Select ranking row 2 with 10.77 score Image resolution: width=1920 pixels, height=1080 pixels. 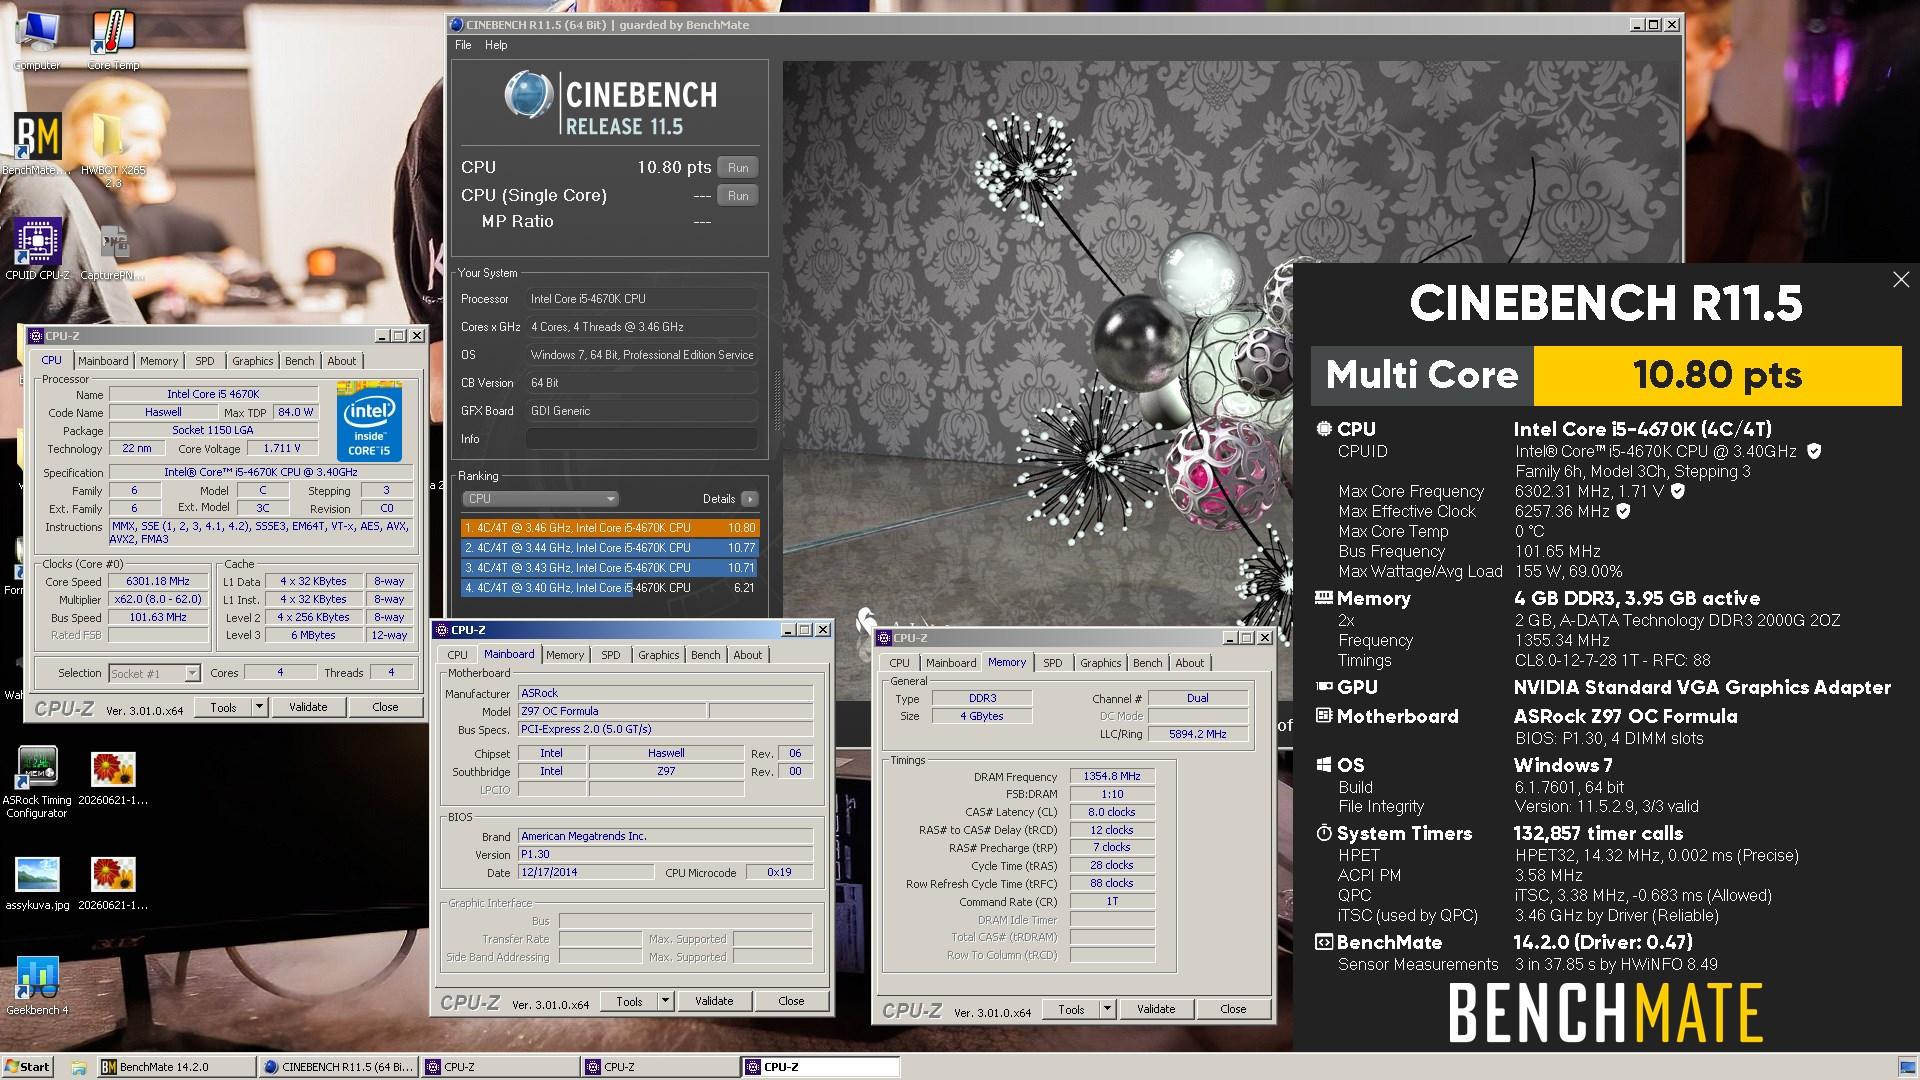point(610,548)
